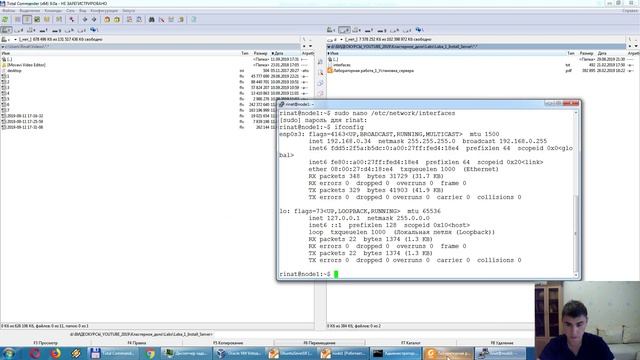640x360 pixels.
Task: Click the F5 Копирование button
Action: coord(228,343)
